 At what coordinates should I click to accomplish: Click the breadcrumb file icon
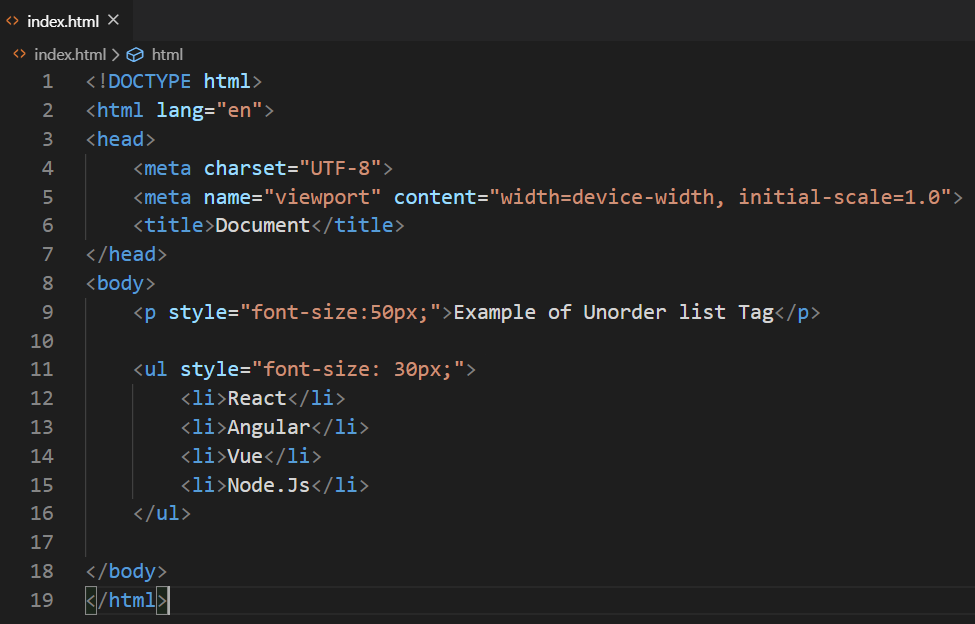pyautogui.click(x=19, y=54)
